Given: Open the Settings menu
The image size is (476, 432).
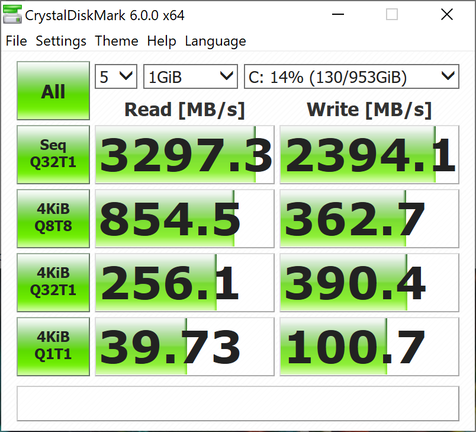Looking at the screenshot, I should pos(61,41).
